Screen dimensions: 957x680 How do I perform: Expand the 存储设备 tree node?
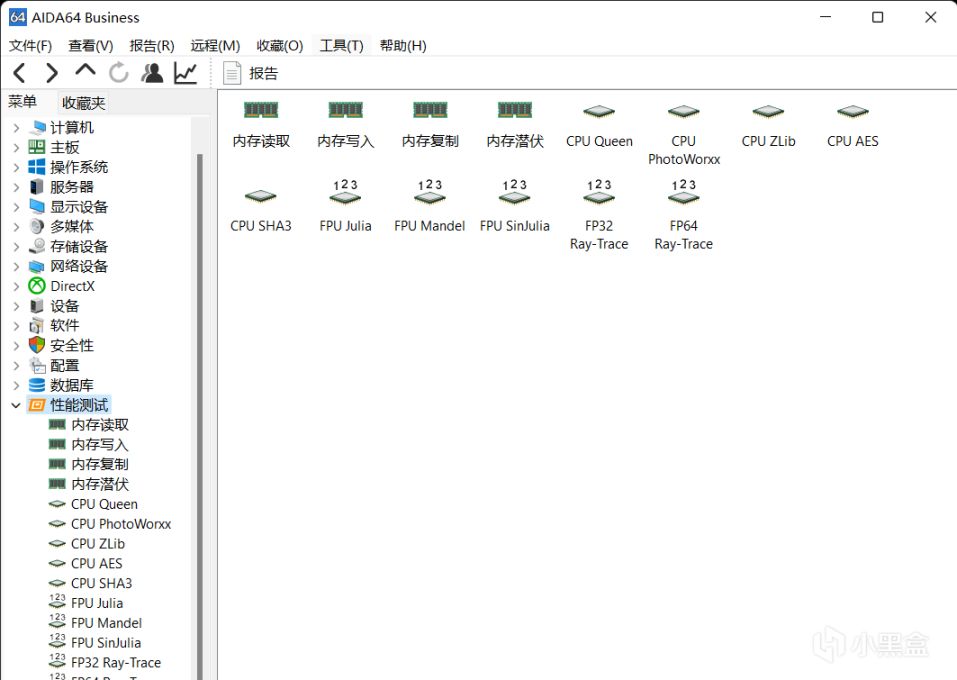pyautogui.click(x=16, y=247)
